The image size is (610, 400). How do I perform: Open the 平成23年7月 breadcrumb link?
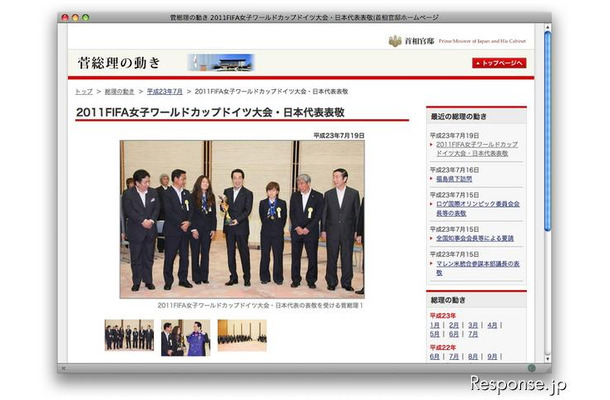click(165, 91)
